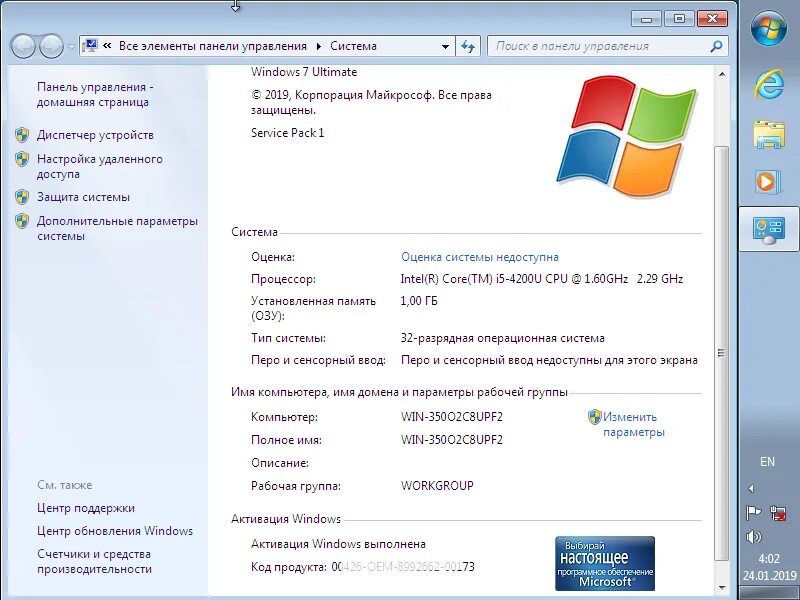The height and width of the screenshot is (600, 800).
Task: Click the Action Center flag tray icon
Action: click(x=754, y=512)
